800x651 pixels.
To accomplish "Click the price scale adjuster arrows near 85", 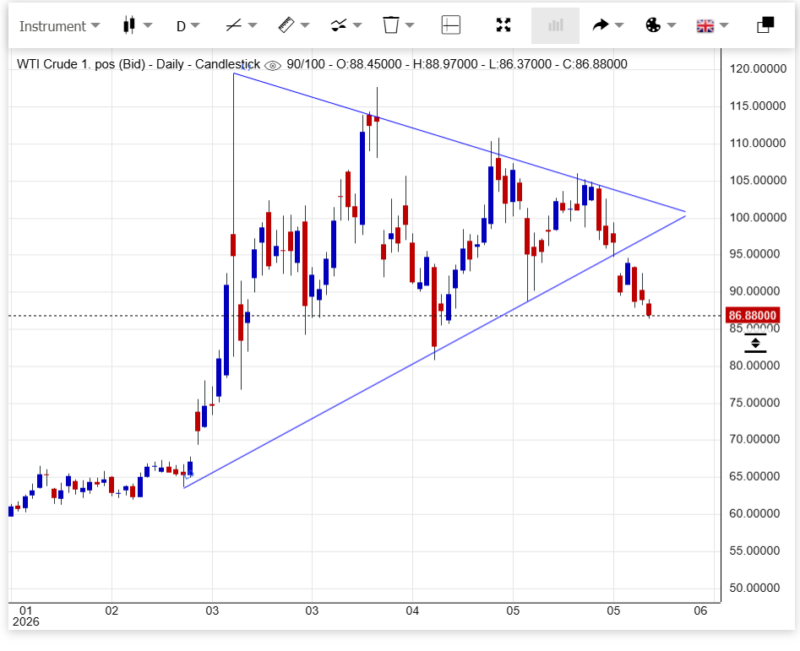I will [x=755, y=343].
